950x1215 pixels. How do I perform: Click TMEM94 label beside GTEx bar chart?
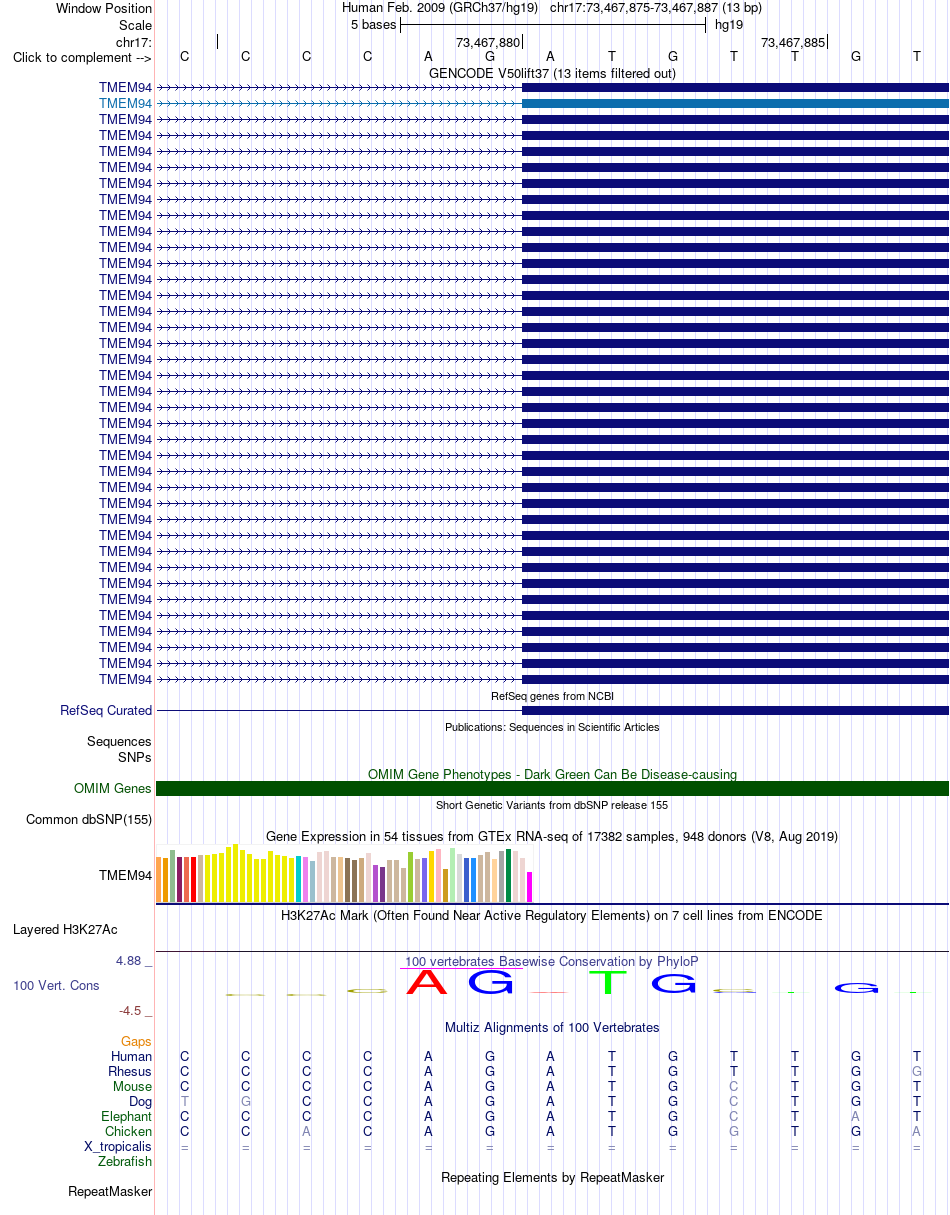tap(125, 875)
